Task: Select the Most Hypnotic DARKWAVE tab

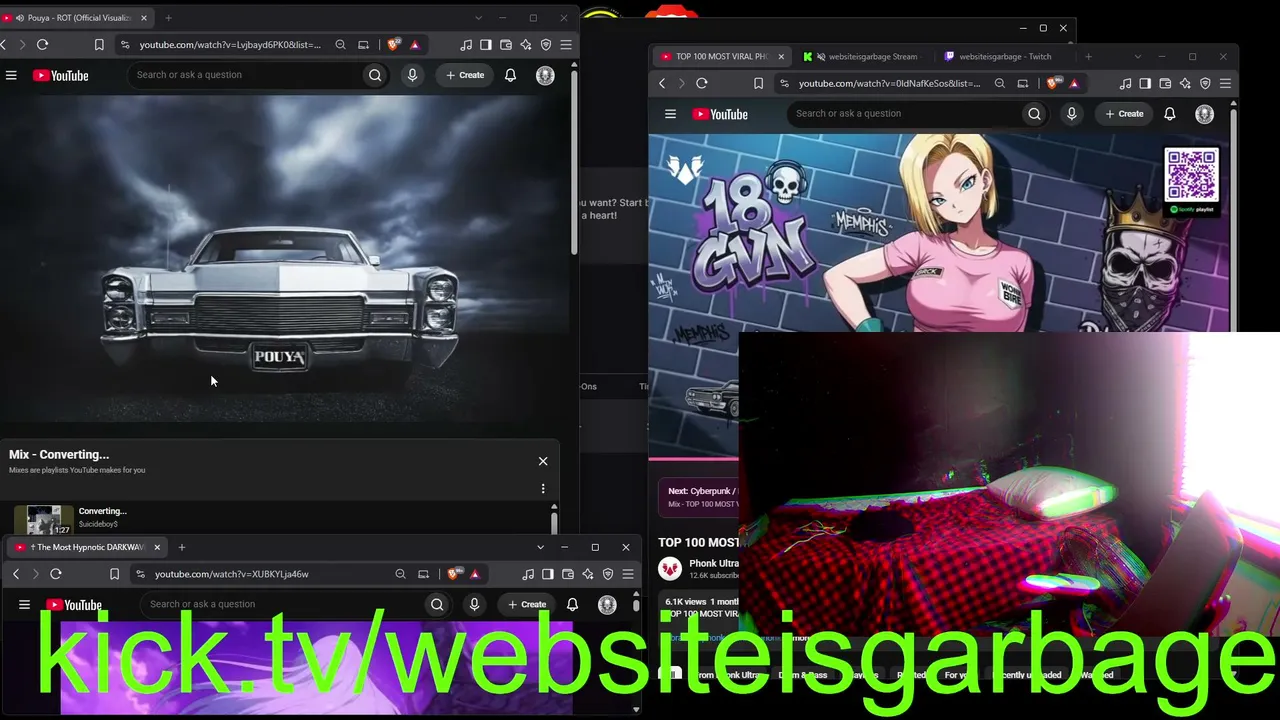Action: pyautogui.click(x=88, y=547)
